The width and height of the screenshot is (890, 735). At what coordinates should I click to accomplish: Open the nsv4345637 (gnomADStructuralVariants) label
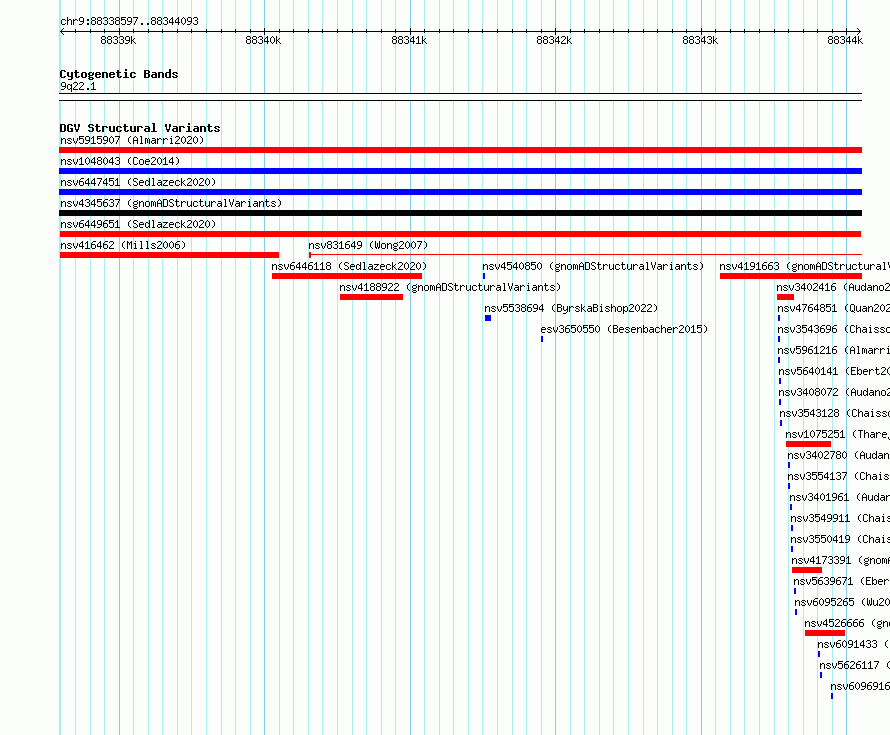[x=171, y=203]
